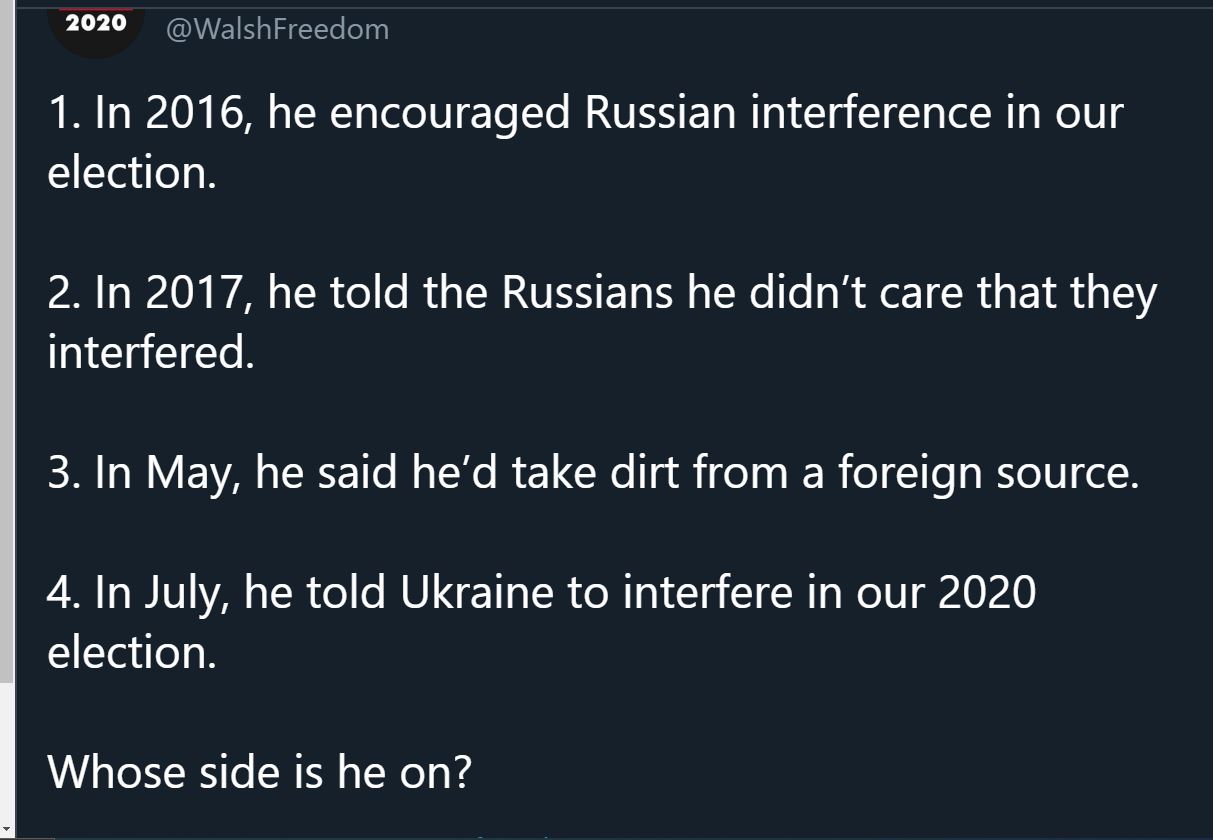
Task: Click the word "interfered." in the tweet
Action: [151, 352]
